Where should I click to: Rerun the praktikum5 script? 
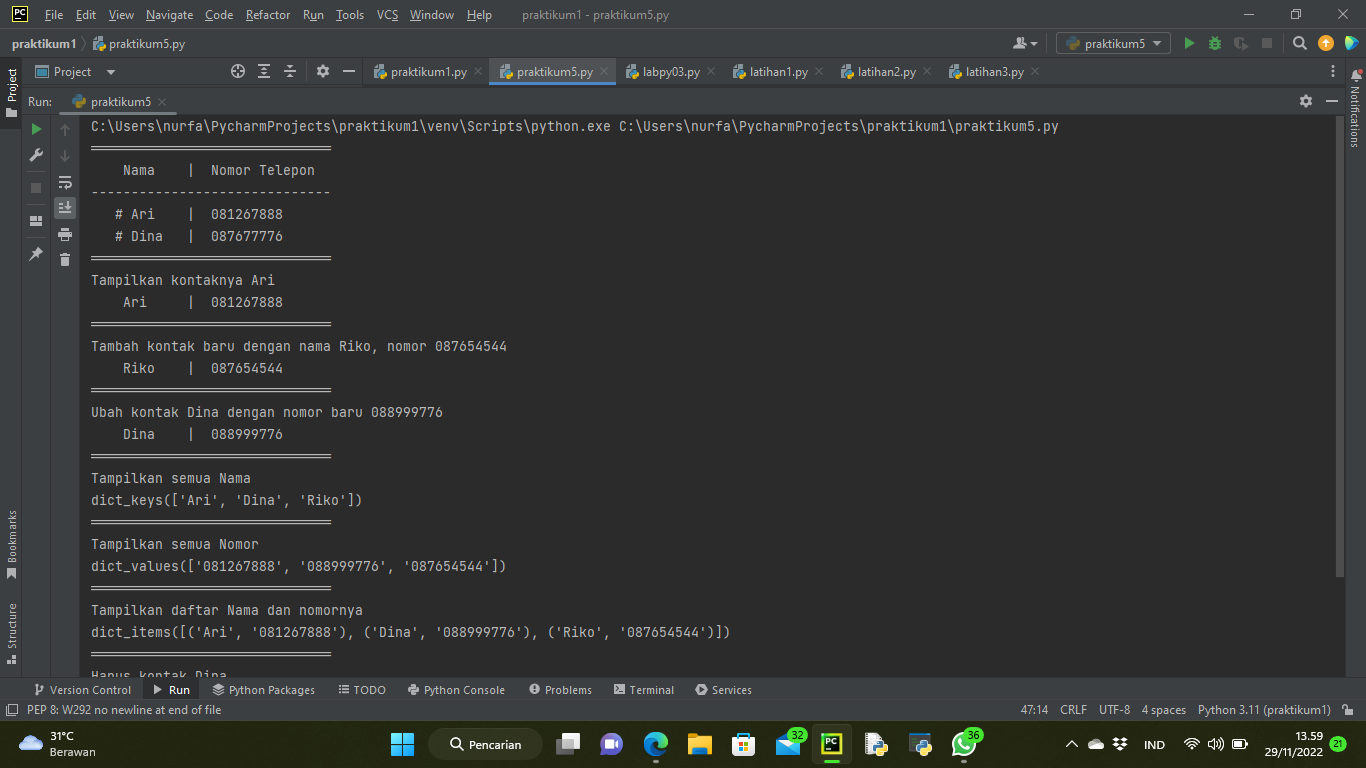click(x=35, y=131)
